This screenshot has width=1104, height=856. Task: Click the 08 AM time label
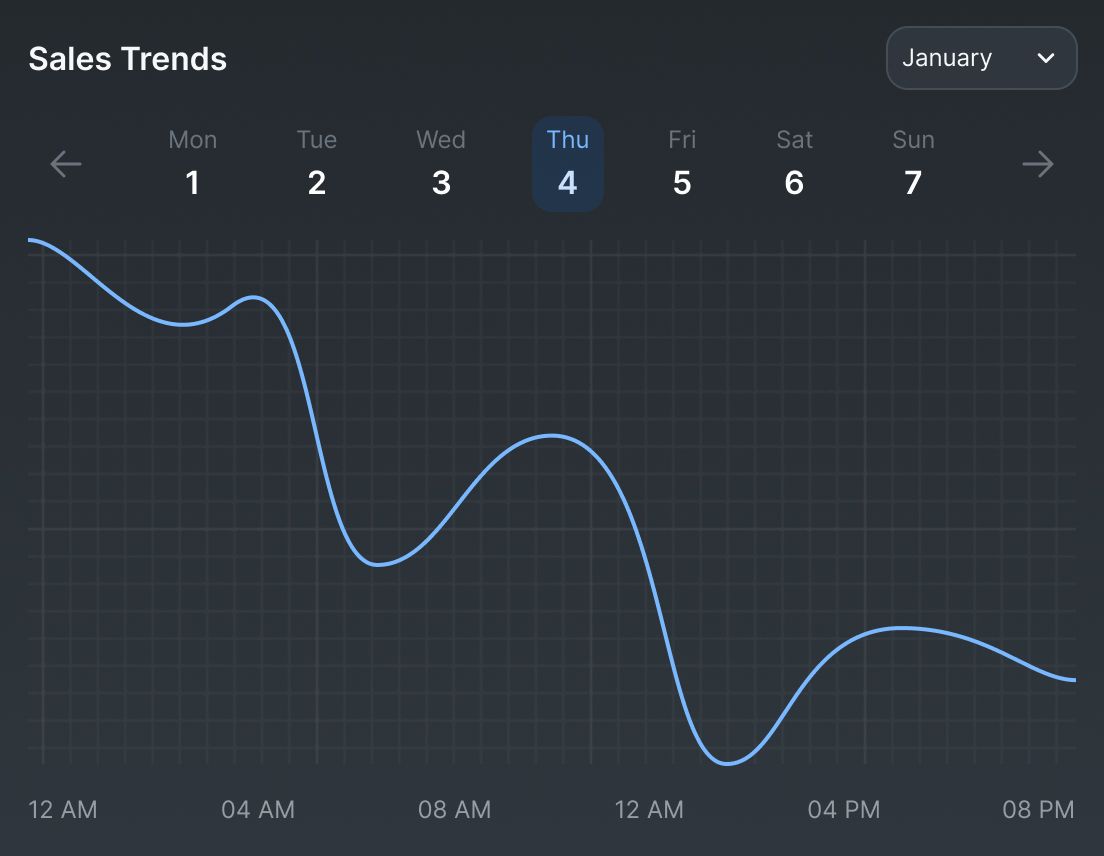(454, 809)
